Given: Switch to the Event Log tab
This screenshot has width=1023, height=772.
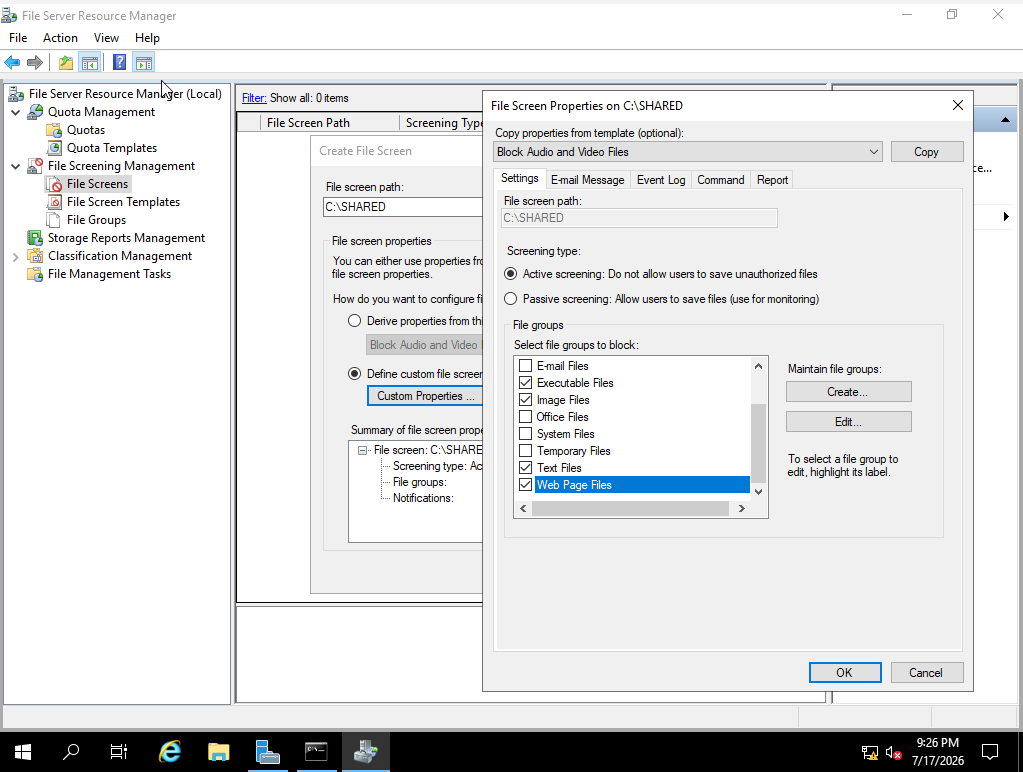Looking at the screenshot, I should 661,180.
